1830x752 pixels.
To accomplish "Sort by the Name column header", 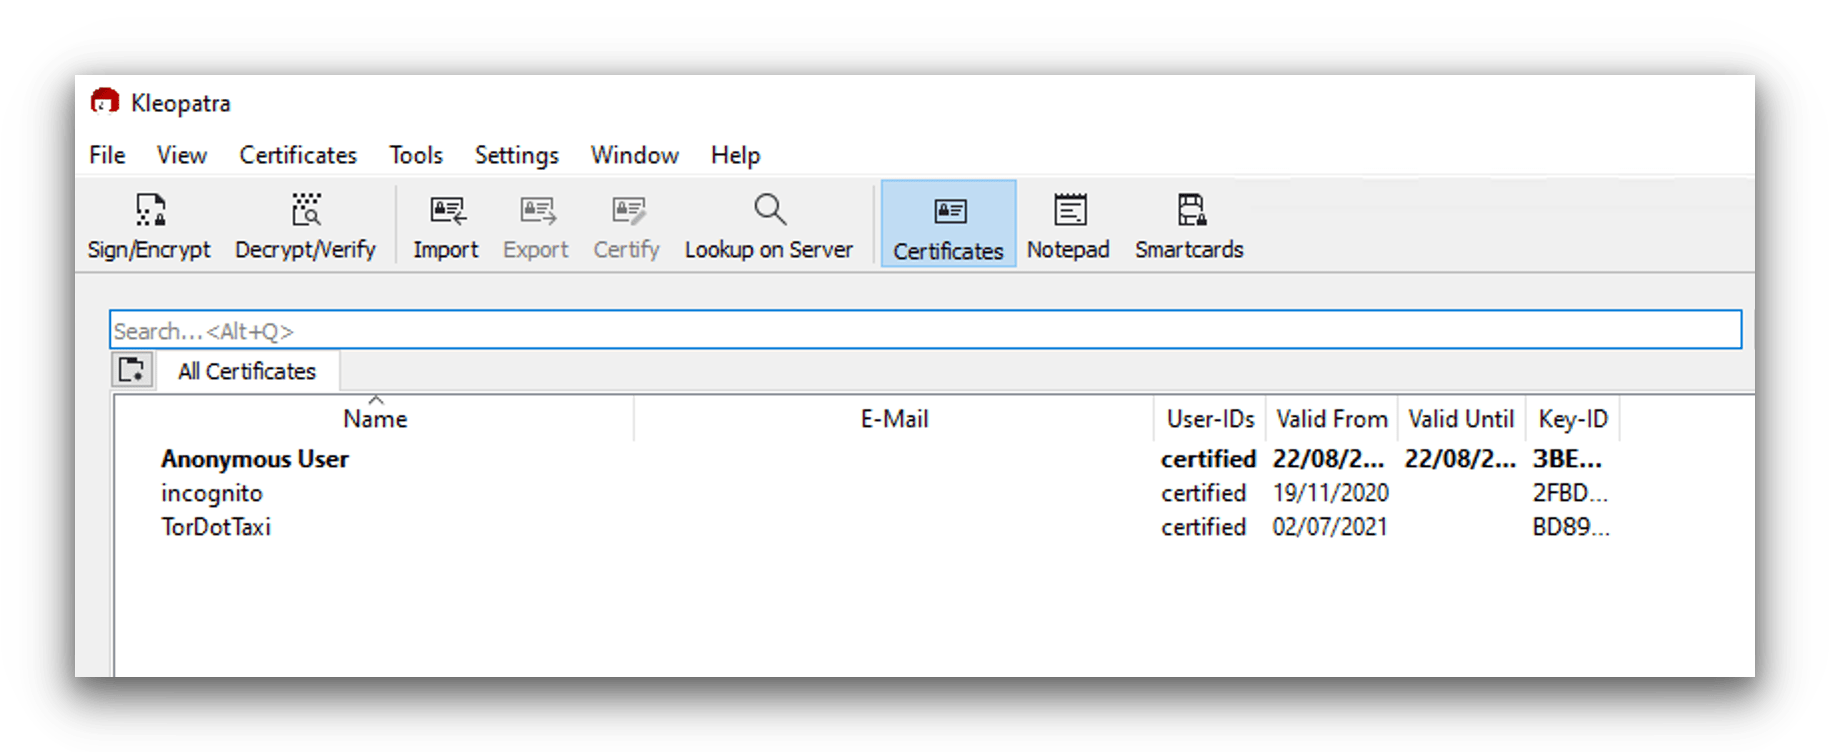I will (375, 419).
